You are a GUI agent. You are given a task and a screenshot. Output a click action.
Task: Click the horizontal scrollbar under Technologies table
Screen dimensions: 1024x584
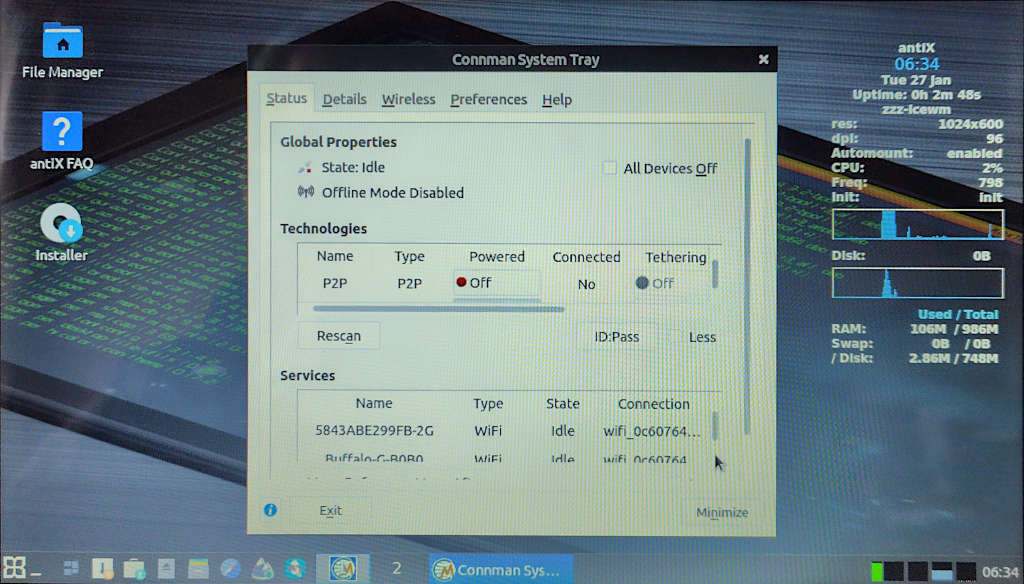pyautogui.click(x=438, y=308)
